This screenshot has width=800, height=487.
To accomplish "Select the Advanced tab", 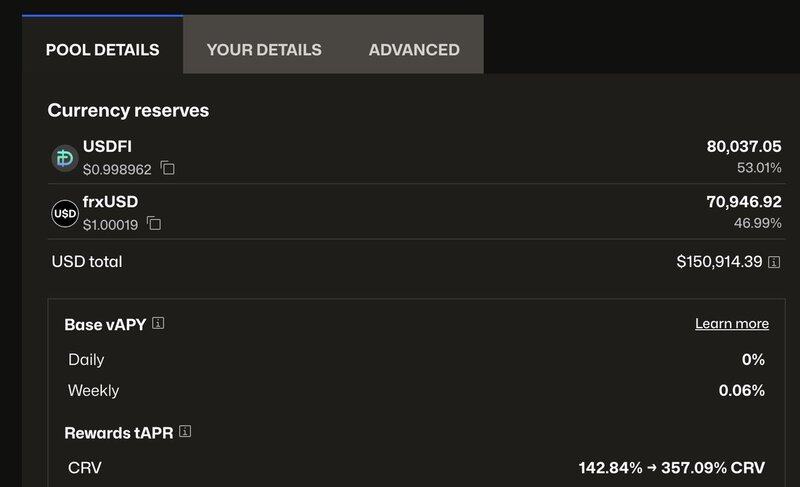I will [414, 49].
